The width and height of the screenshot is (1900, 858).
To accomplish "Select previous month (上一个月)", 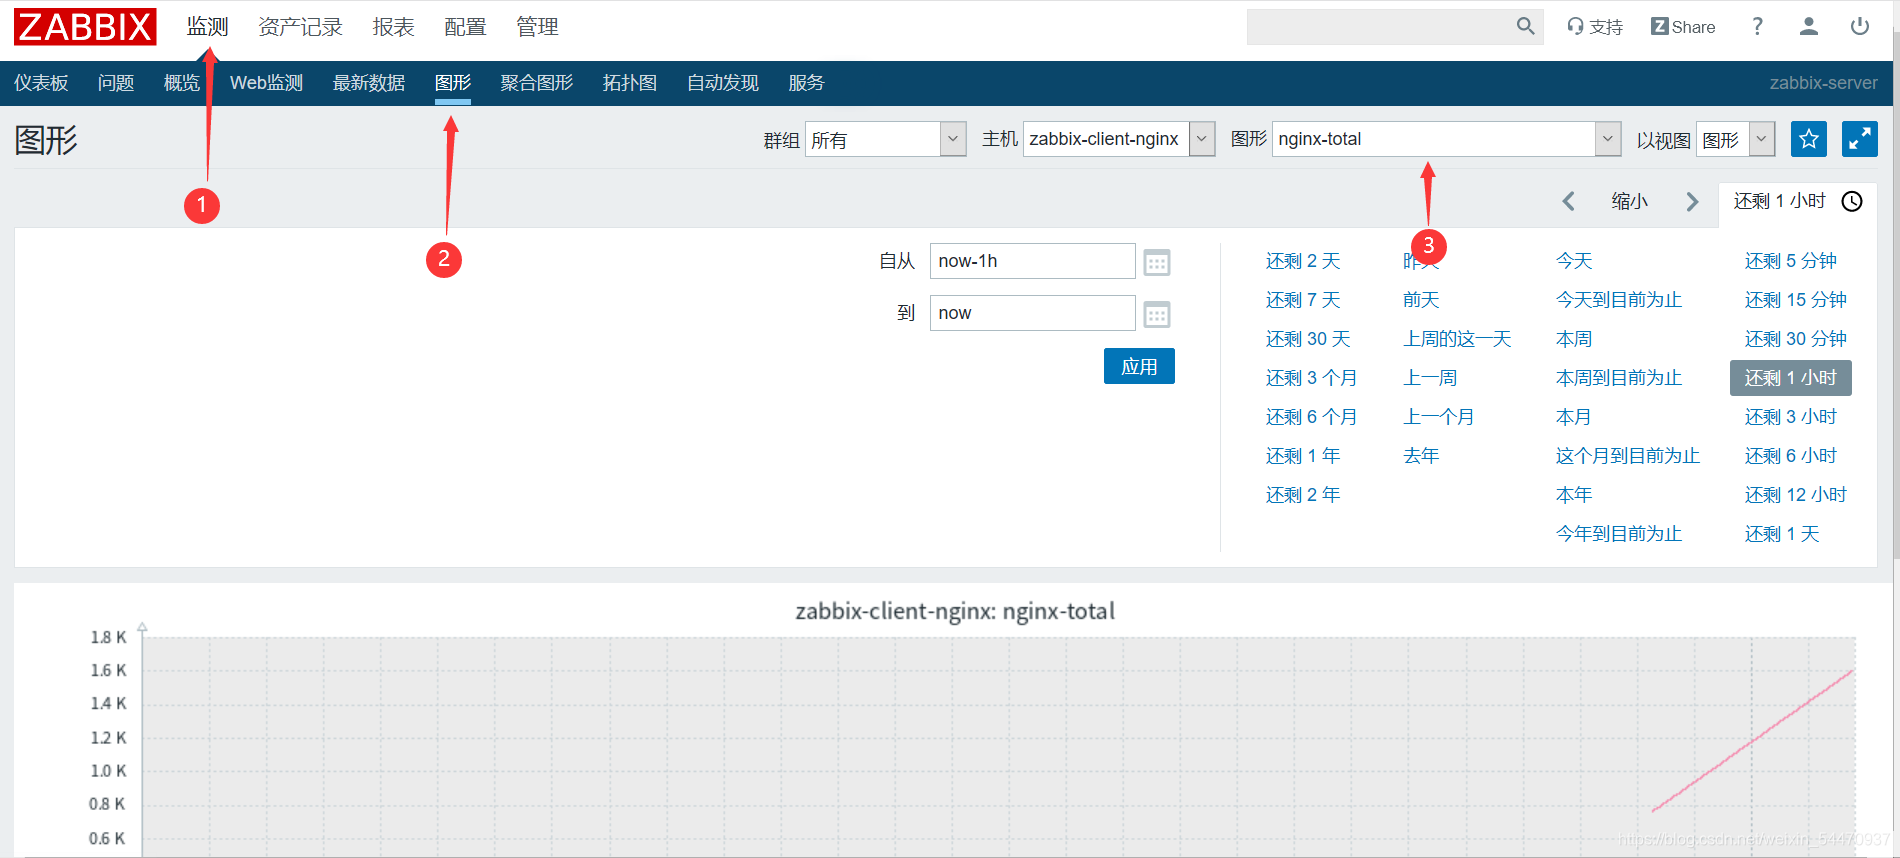I will (1439, 417).
